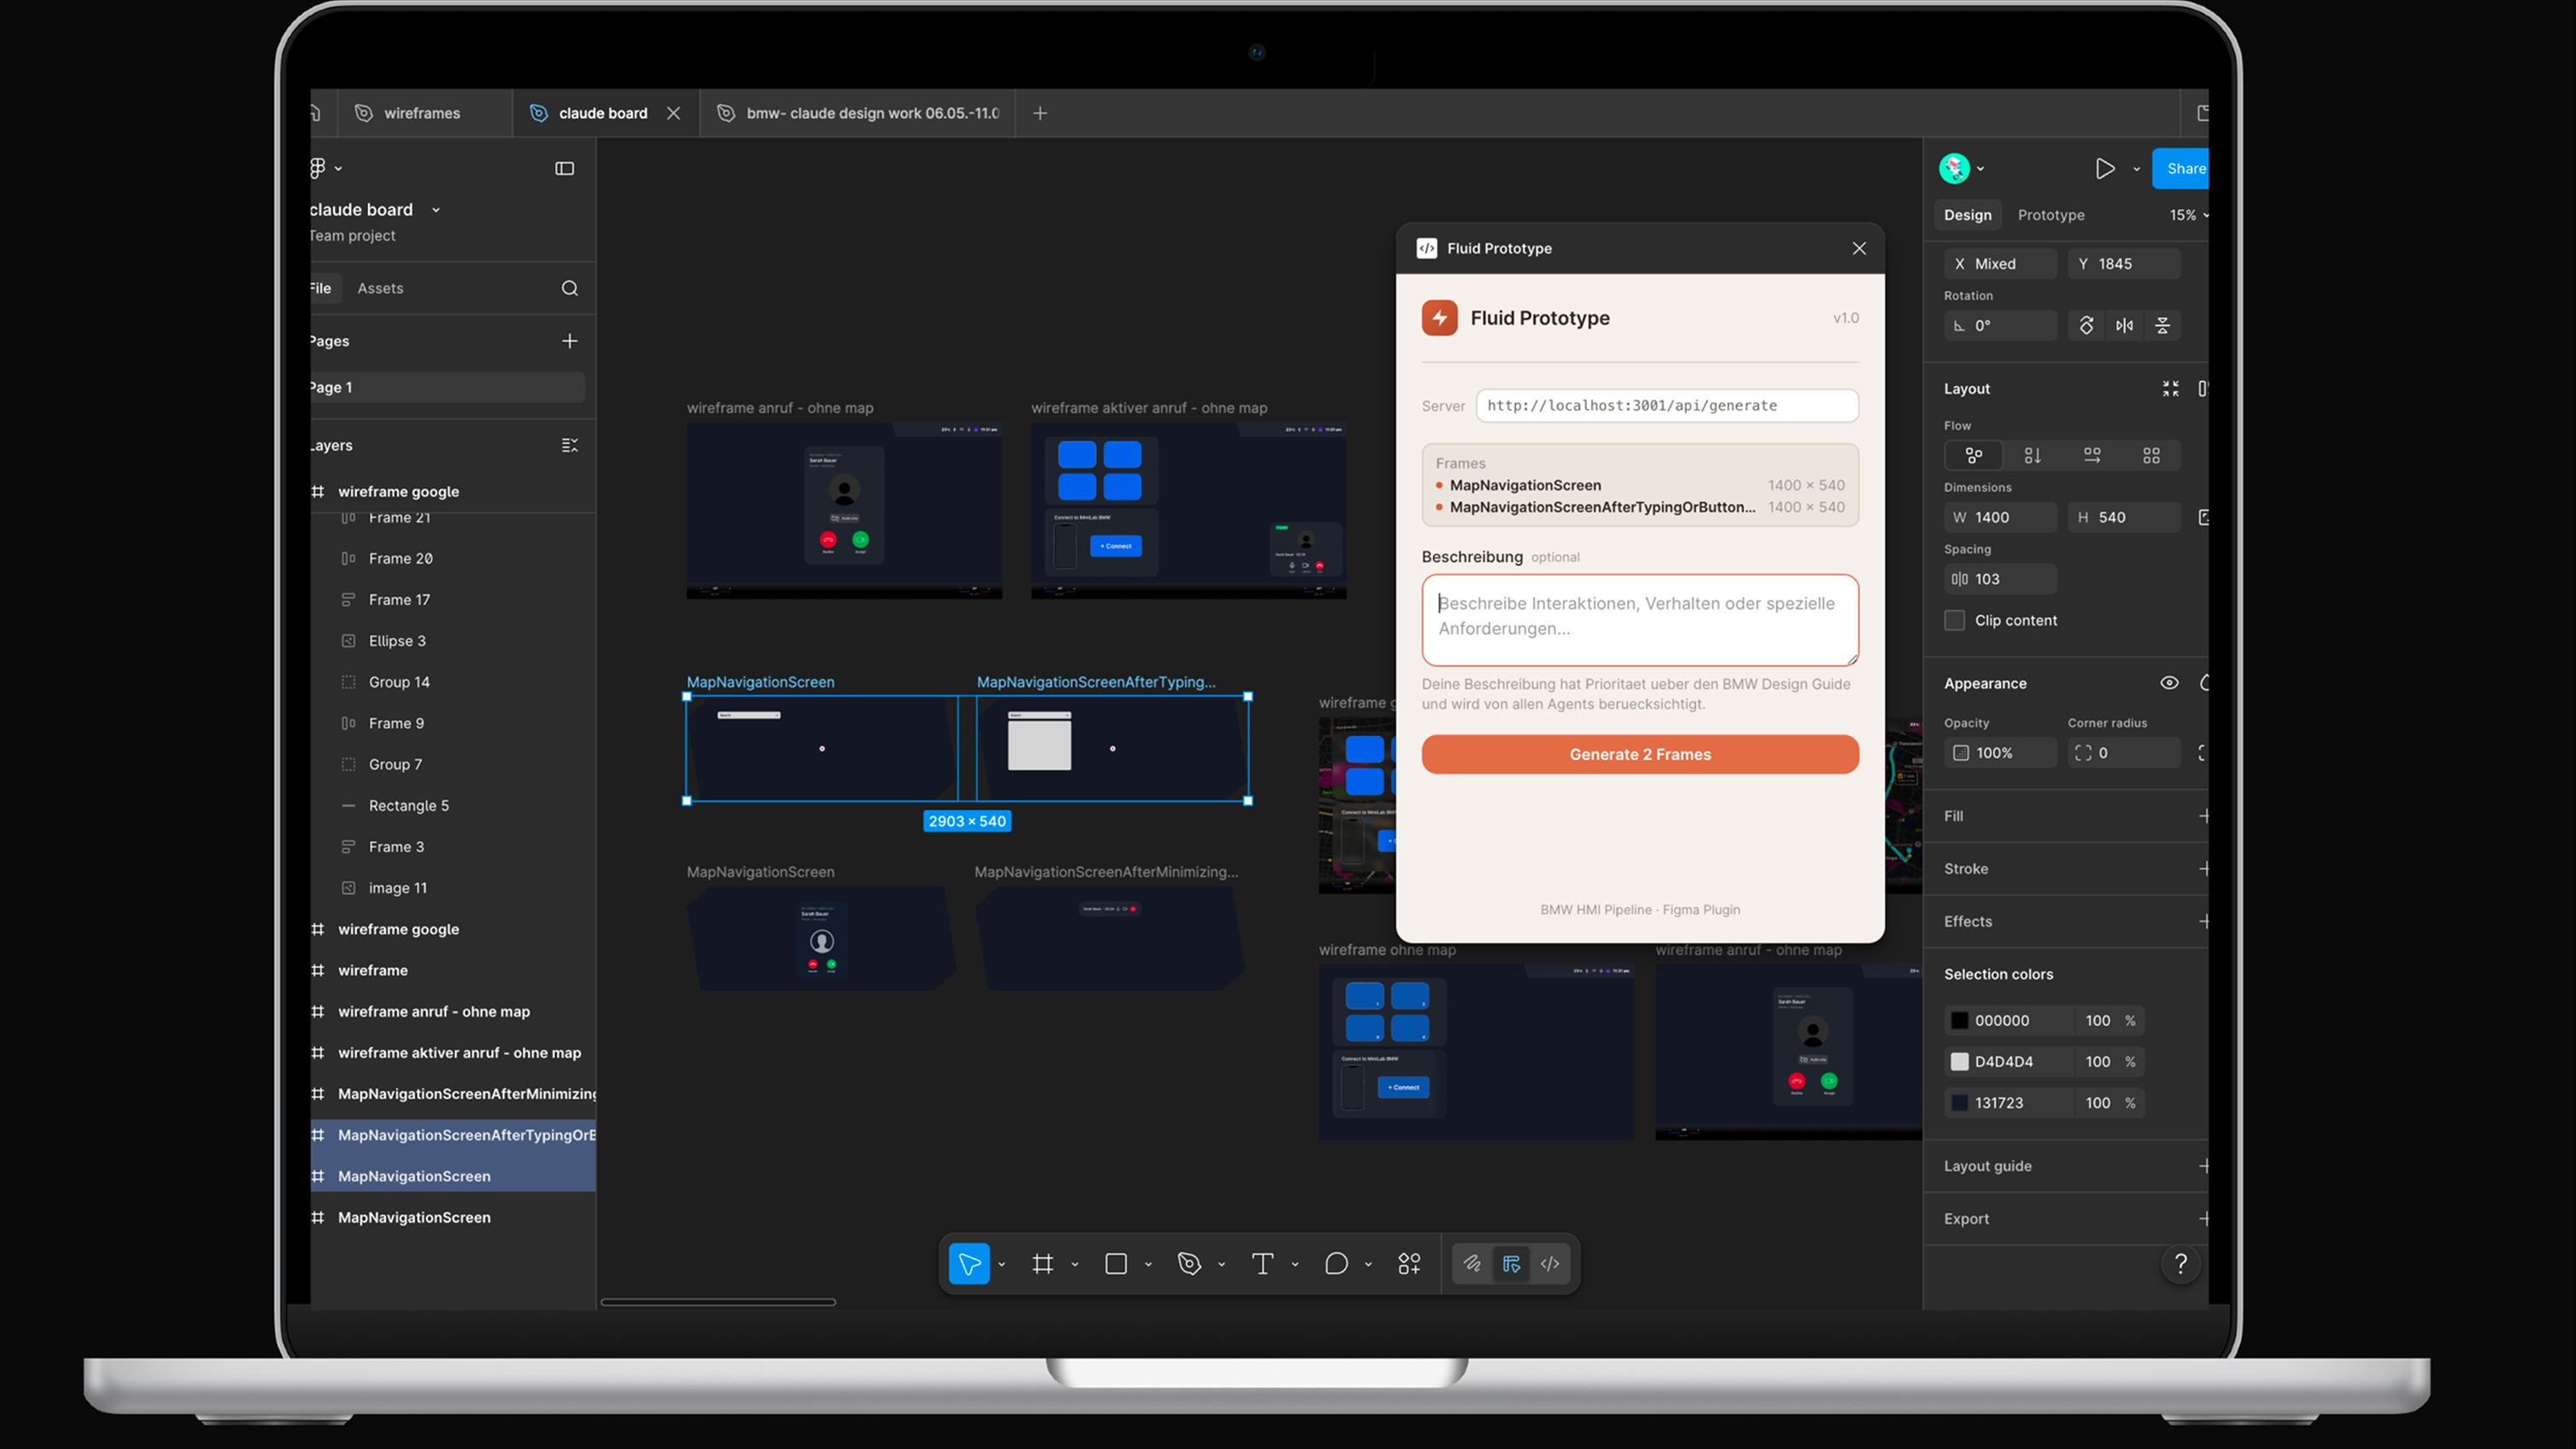
Task: Set flow to grid layout
Action: point(2151,456)
